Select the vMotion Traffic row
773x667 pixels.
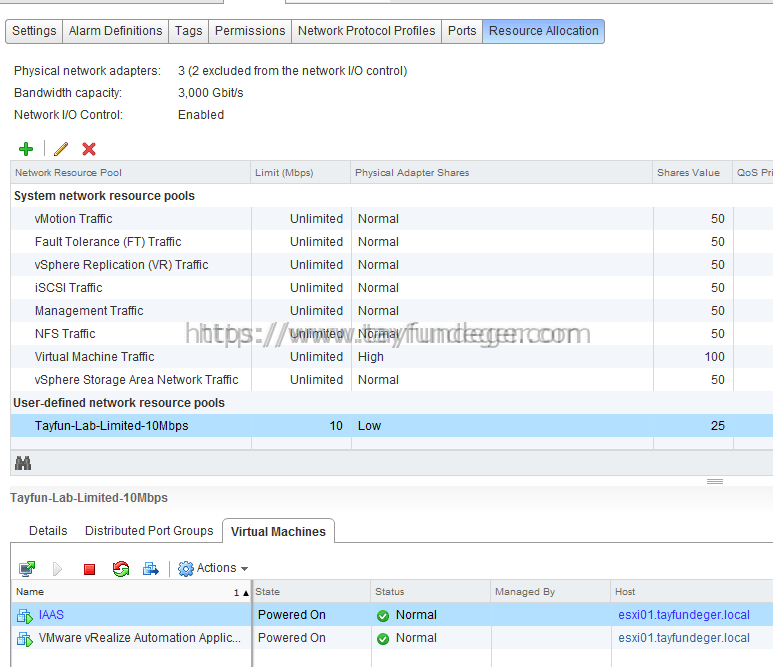point(392,219)
